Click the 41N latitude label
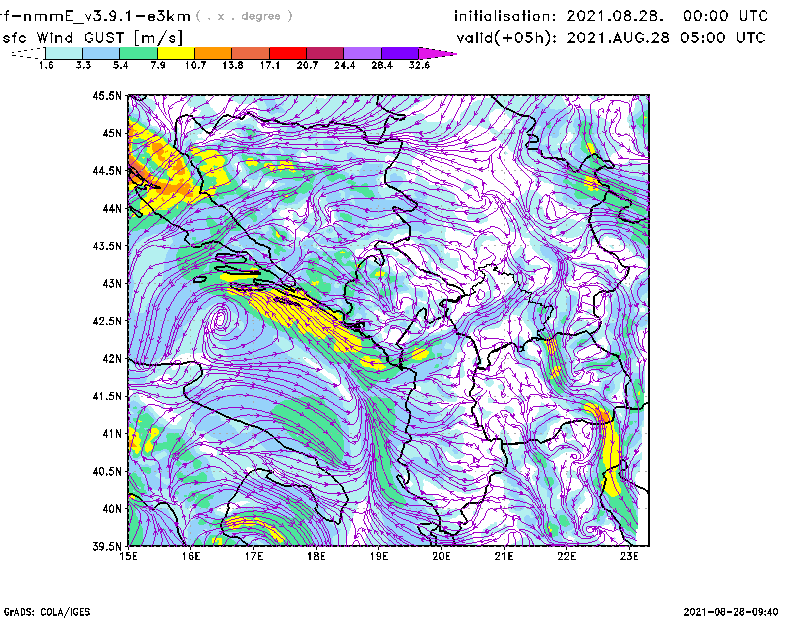The width and height of the screenshot is (800, 618). [x=112, y=434]
